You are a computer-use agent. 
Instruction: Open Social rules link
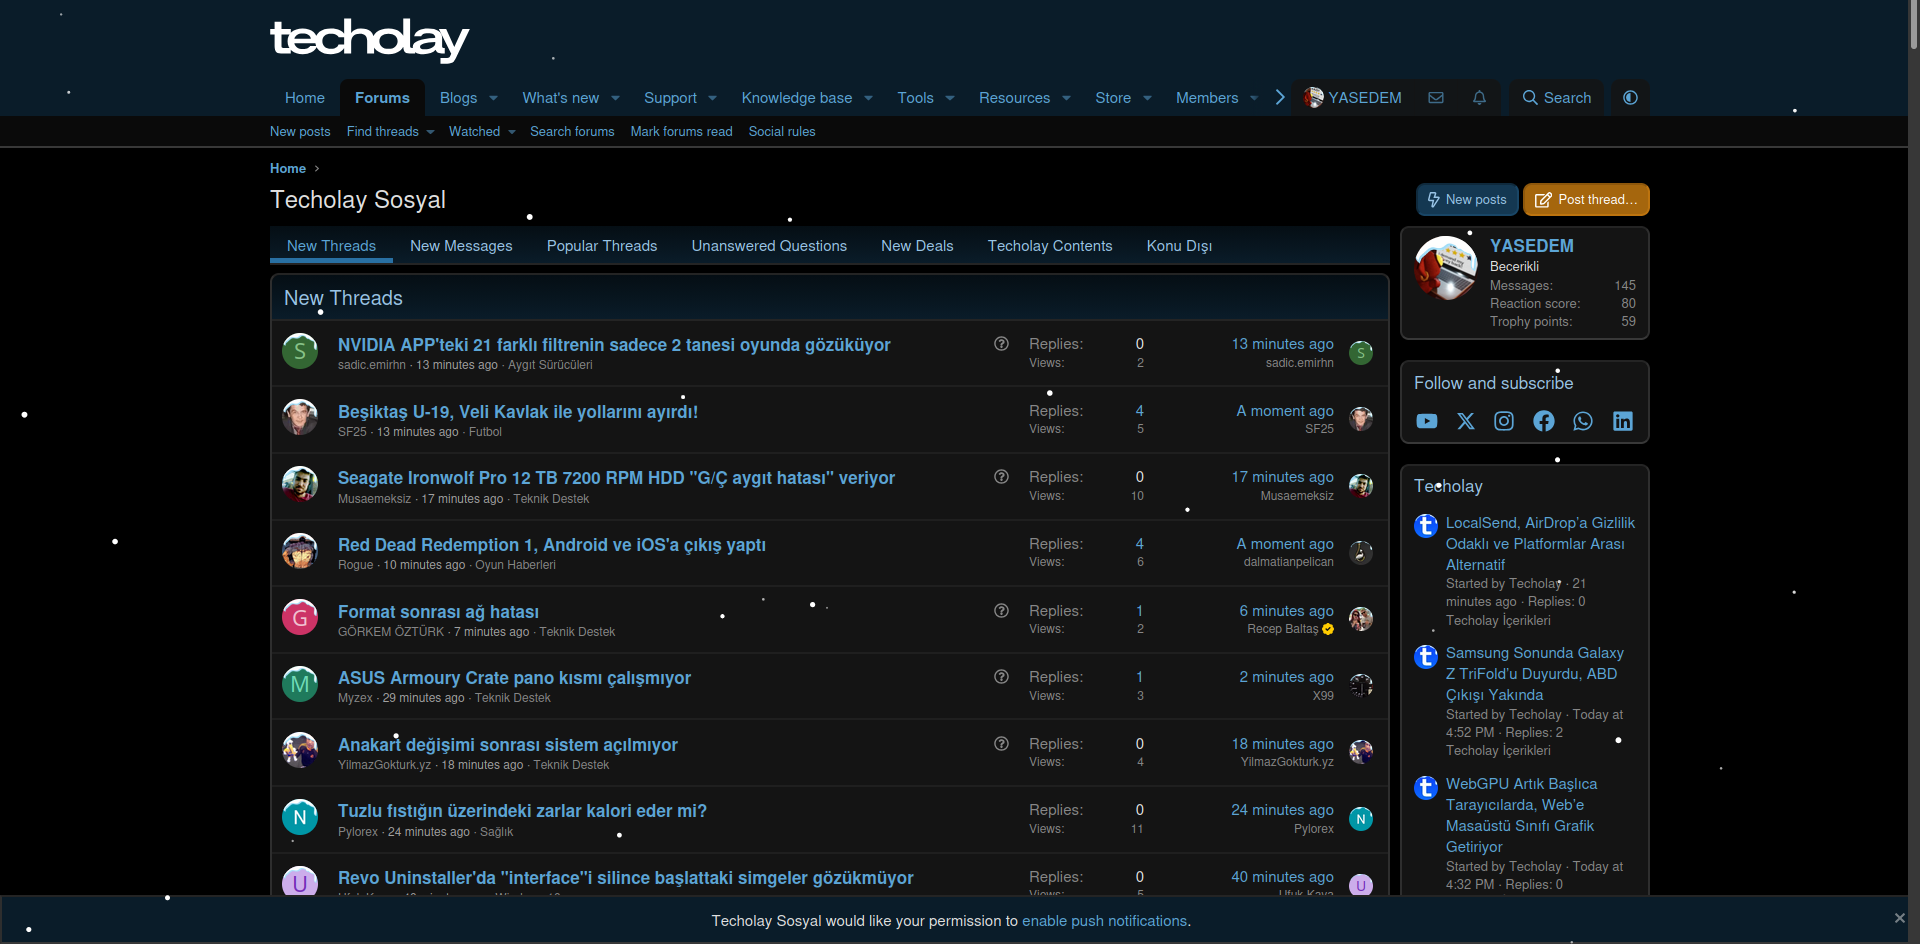point(782,132)
